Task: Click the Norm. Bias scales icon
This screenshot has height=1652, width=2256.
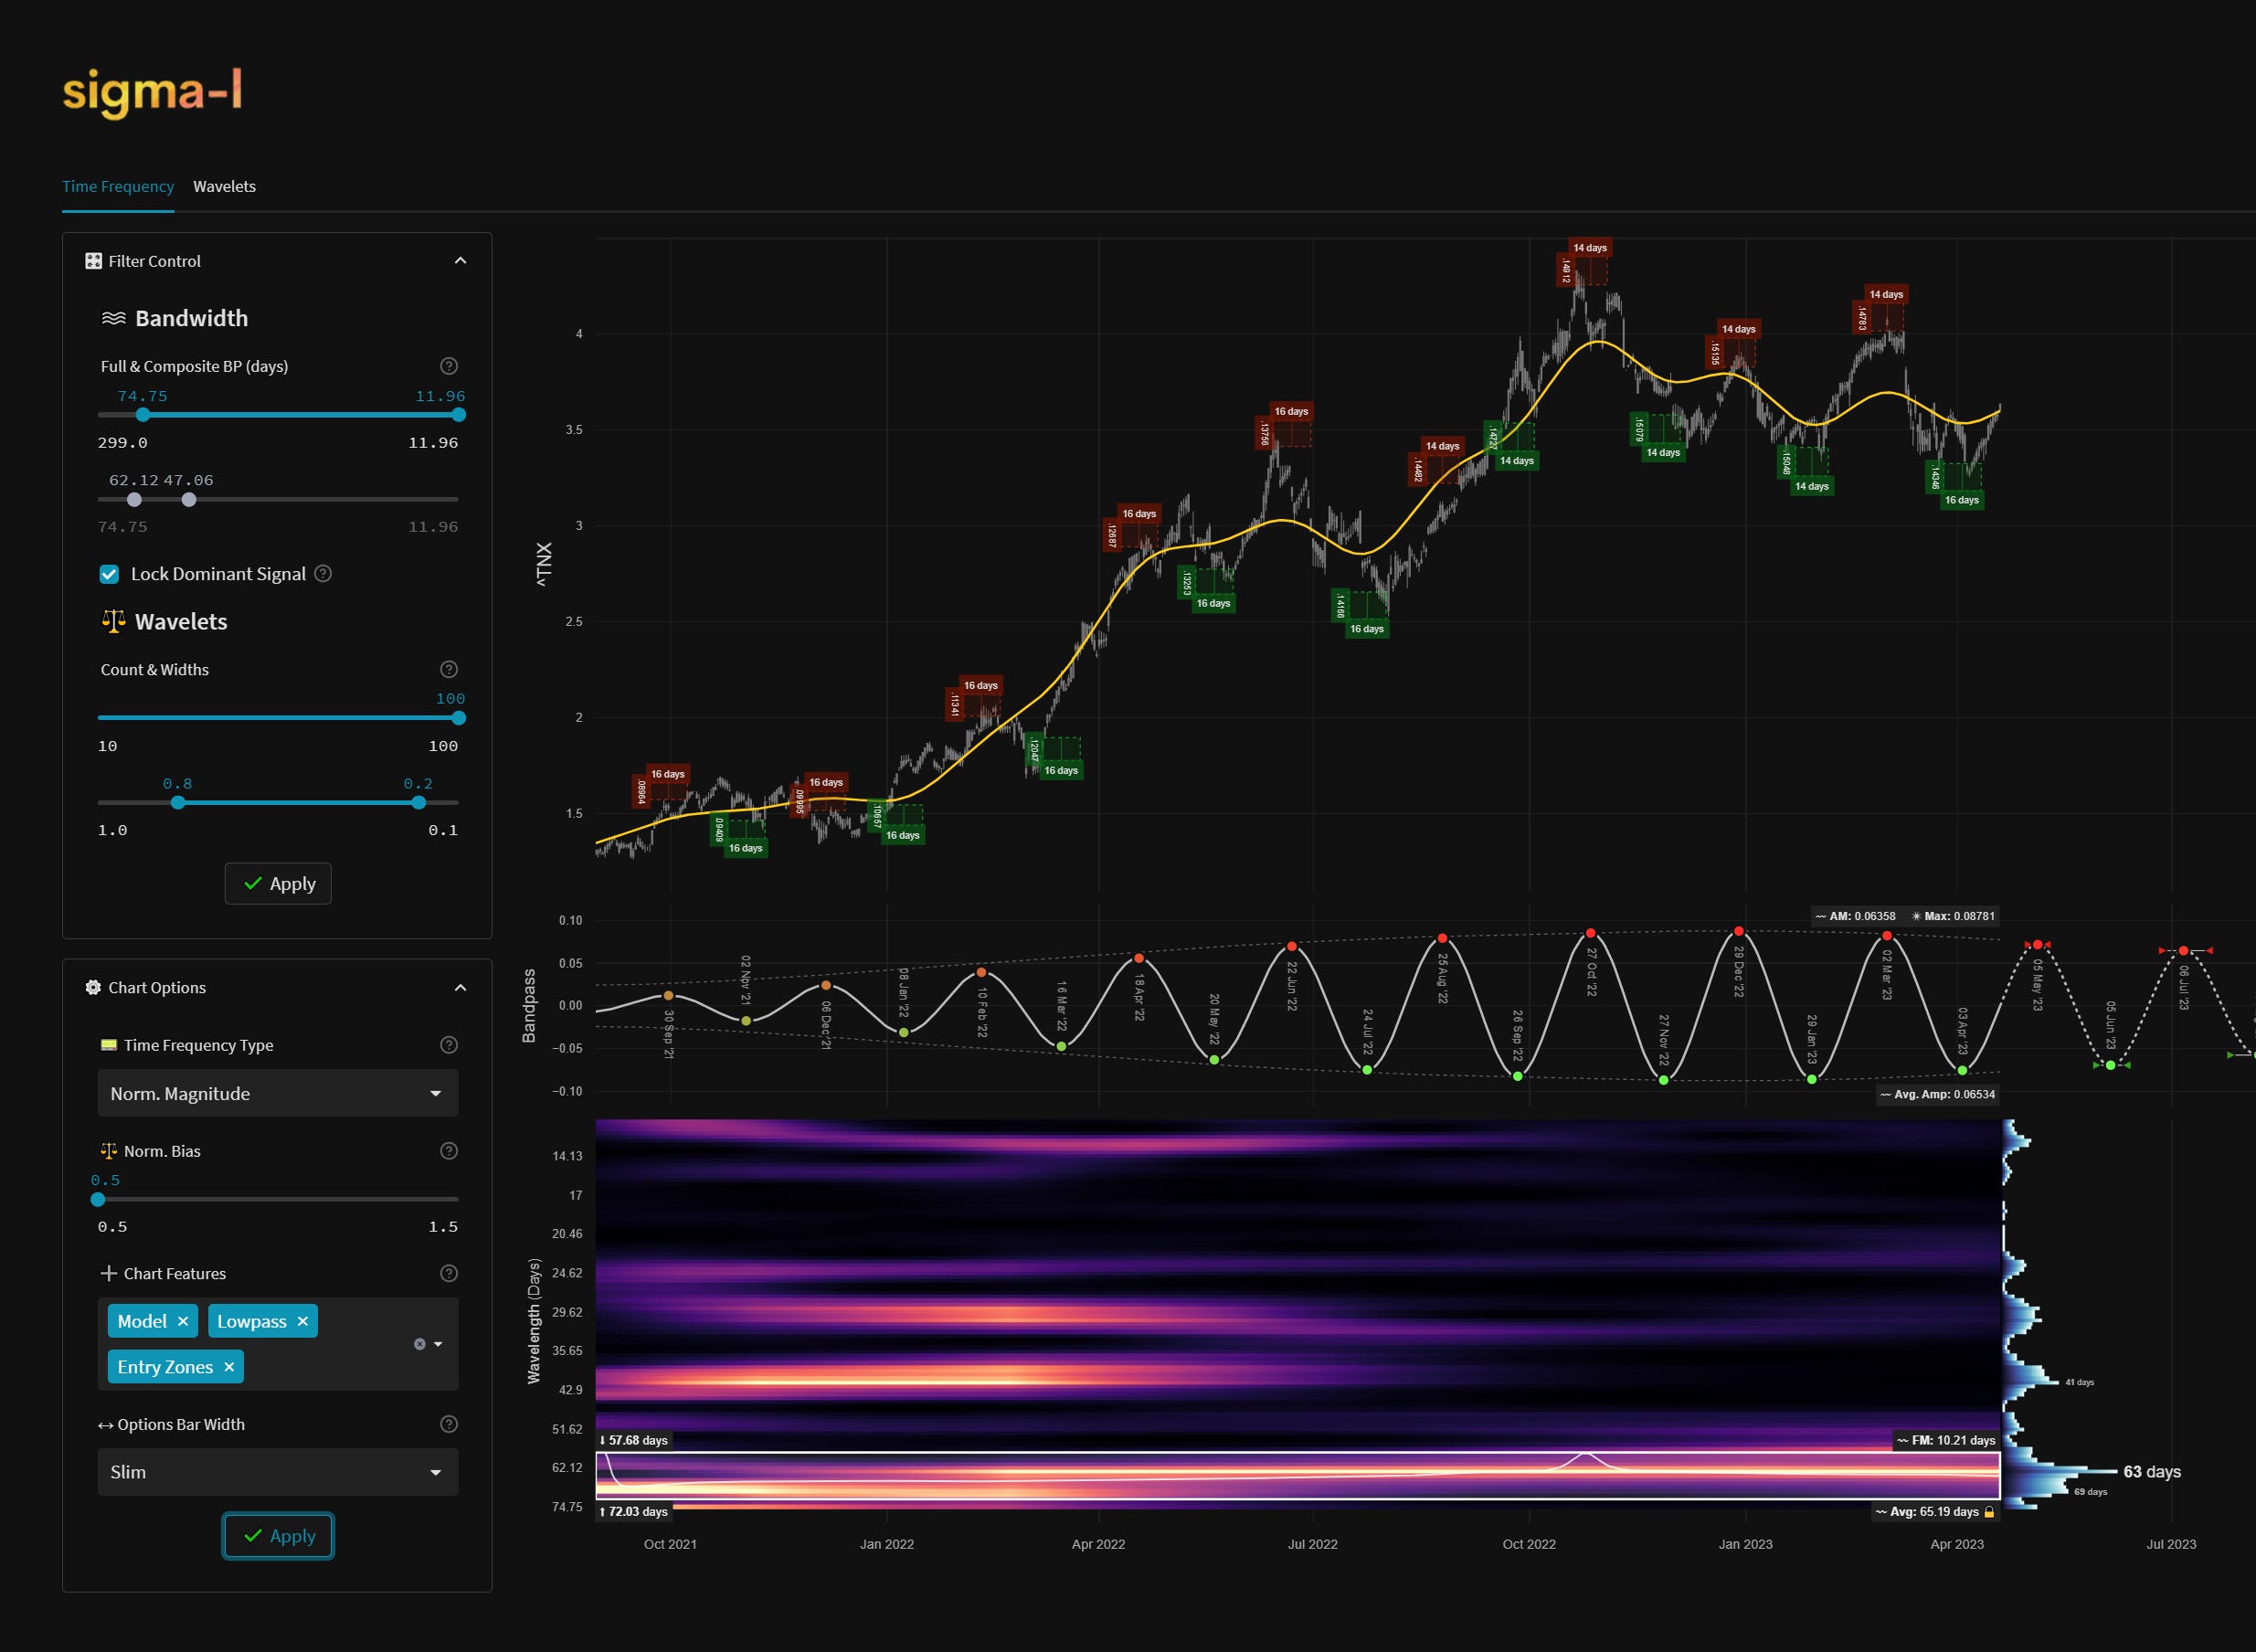Action: (109, 1151)
